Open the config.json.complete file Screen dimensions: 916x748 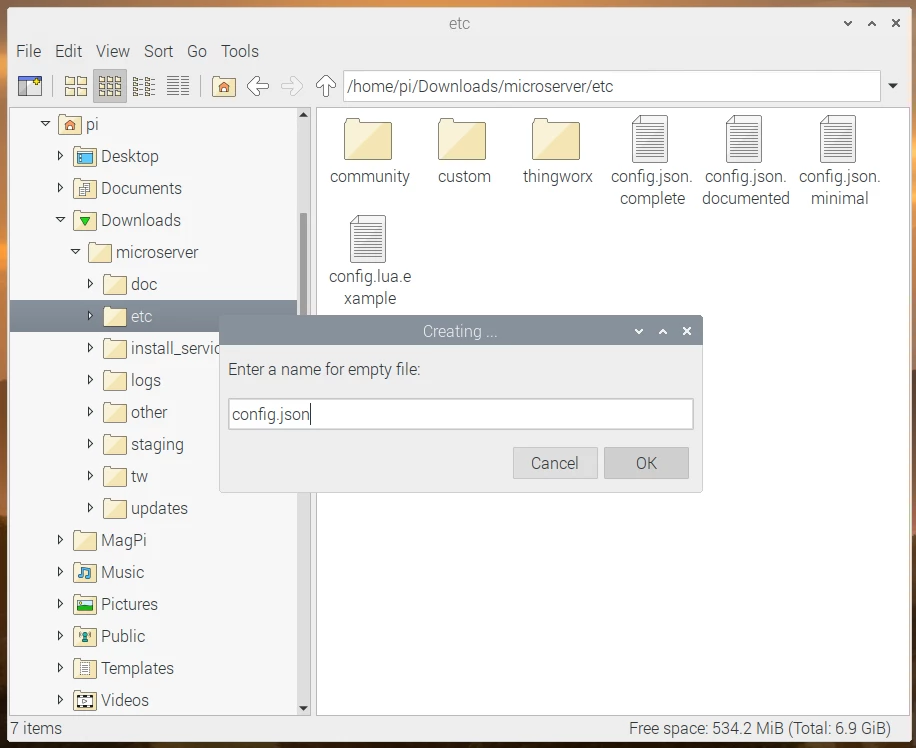(x=651, y=140)
